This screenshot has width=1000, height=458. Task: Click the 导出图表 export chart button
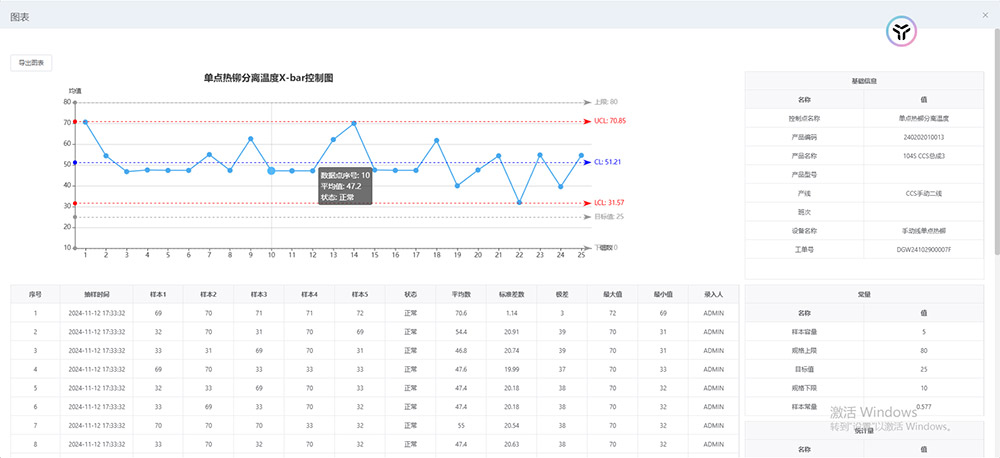coord(31,62)
